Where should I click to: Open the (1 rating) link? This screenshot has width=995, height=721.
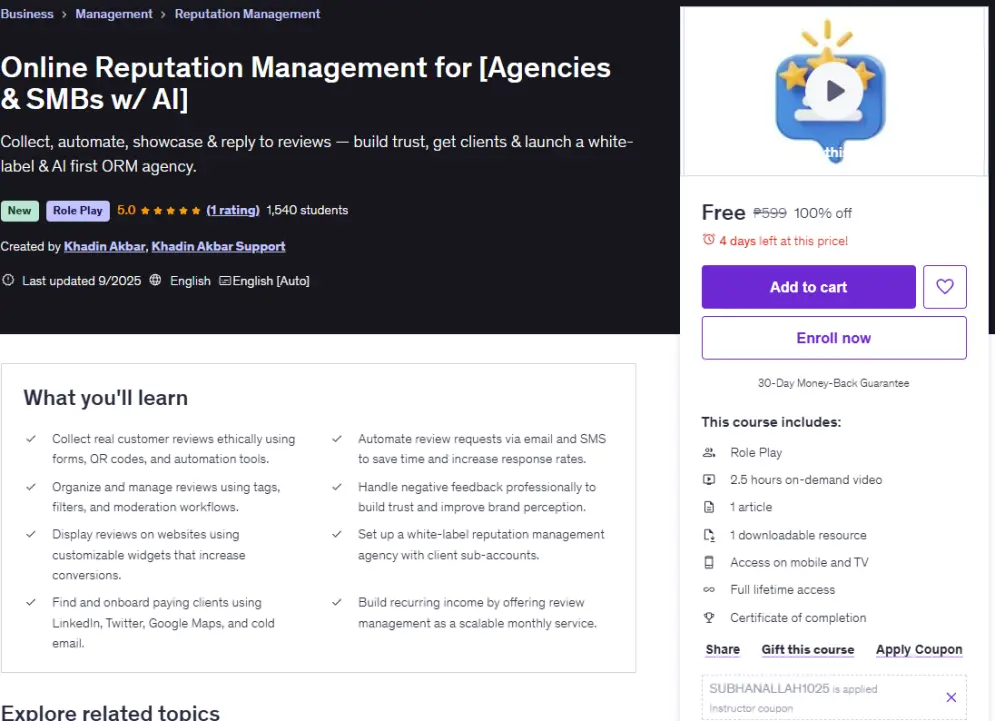pos(233,210)
